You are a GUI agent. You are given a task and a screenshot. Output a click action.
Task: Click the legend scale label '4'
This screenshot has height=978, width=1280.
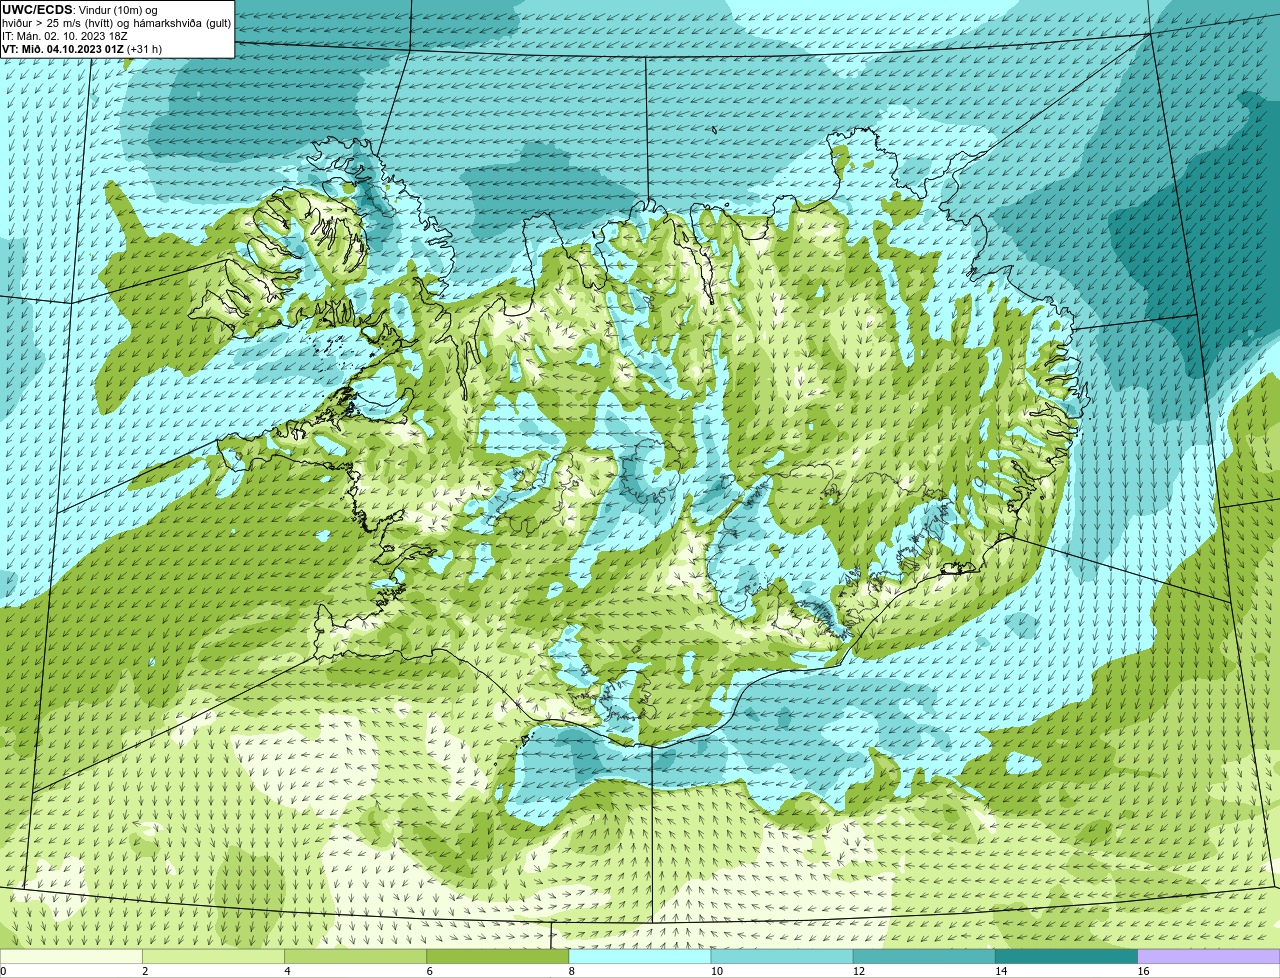click(x=287, y=971)
